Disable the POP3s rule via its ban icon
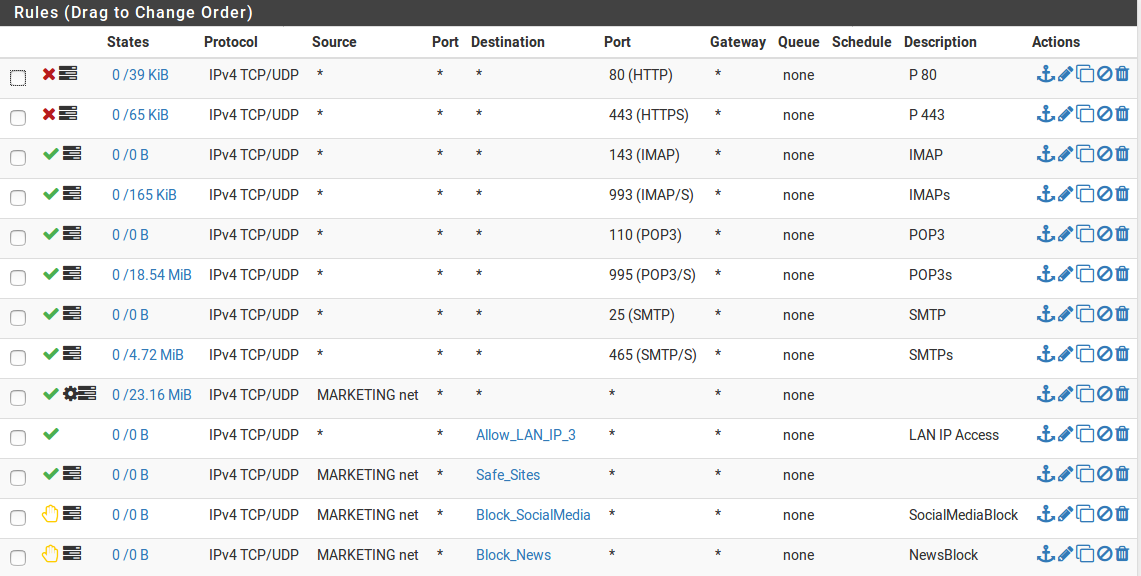The image size is (1141, 576). (1104, 274)
